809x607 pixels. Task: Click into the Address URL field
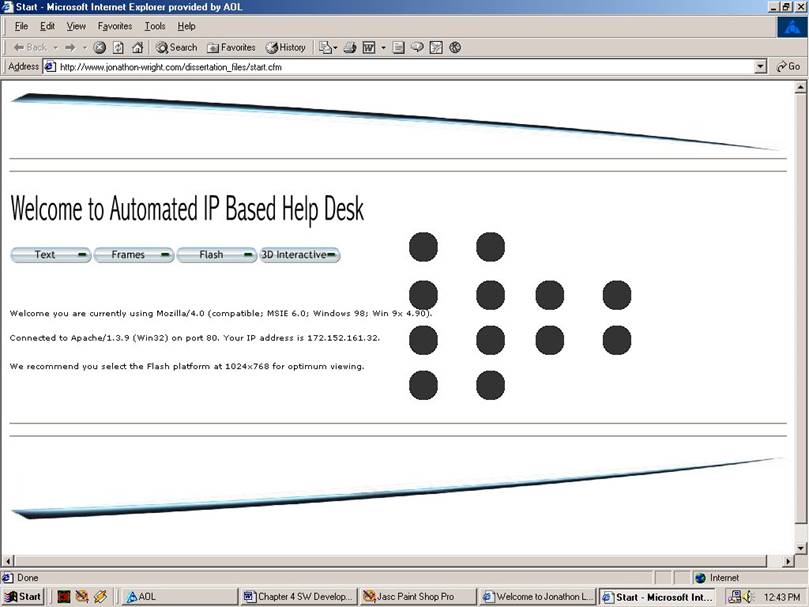coord(400,67)
